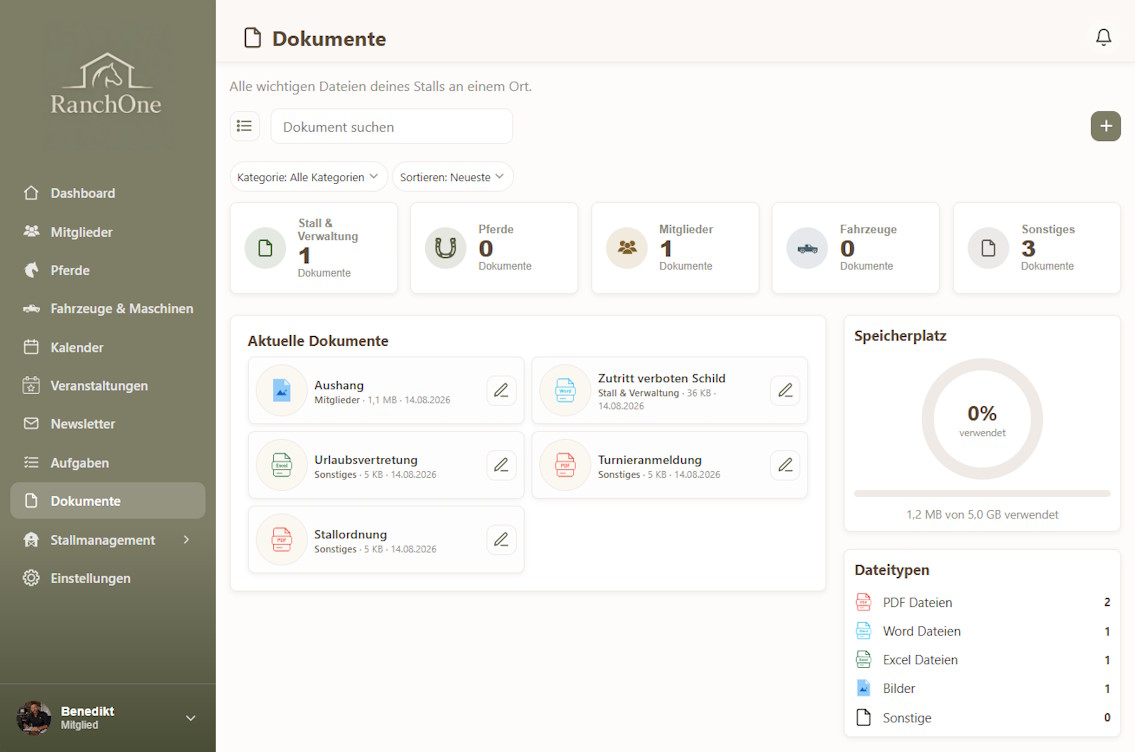
Task: Edit the Stallordnung document
Action: [x=501, y=539]
